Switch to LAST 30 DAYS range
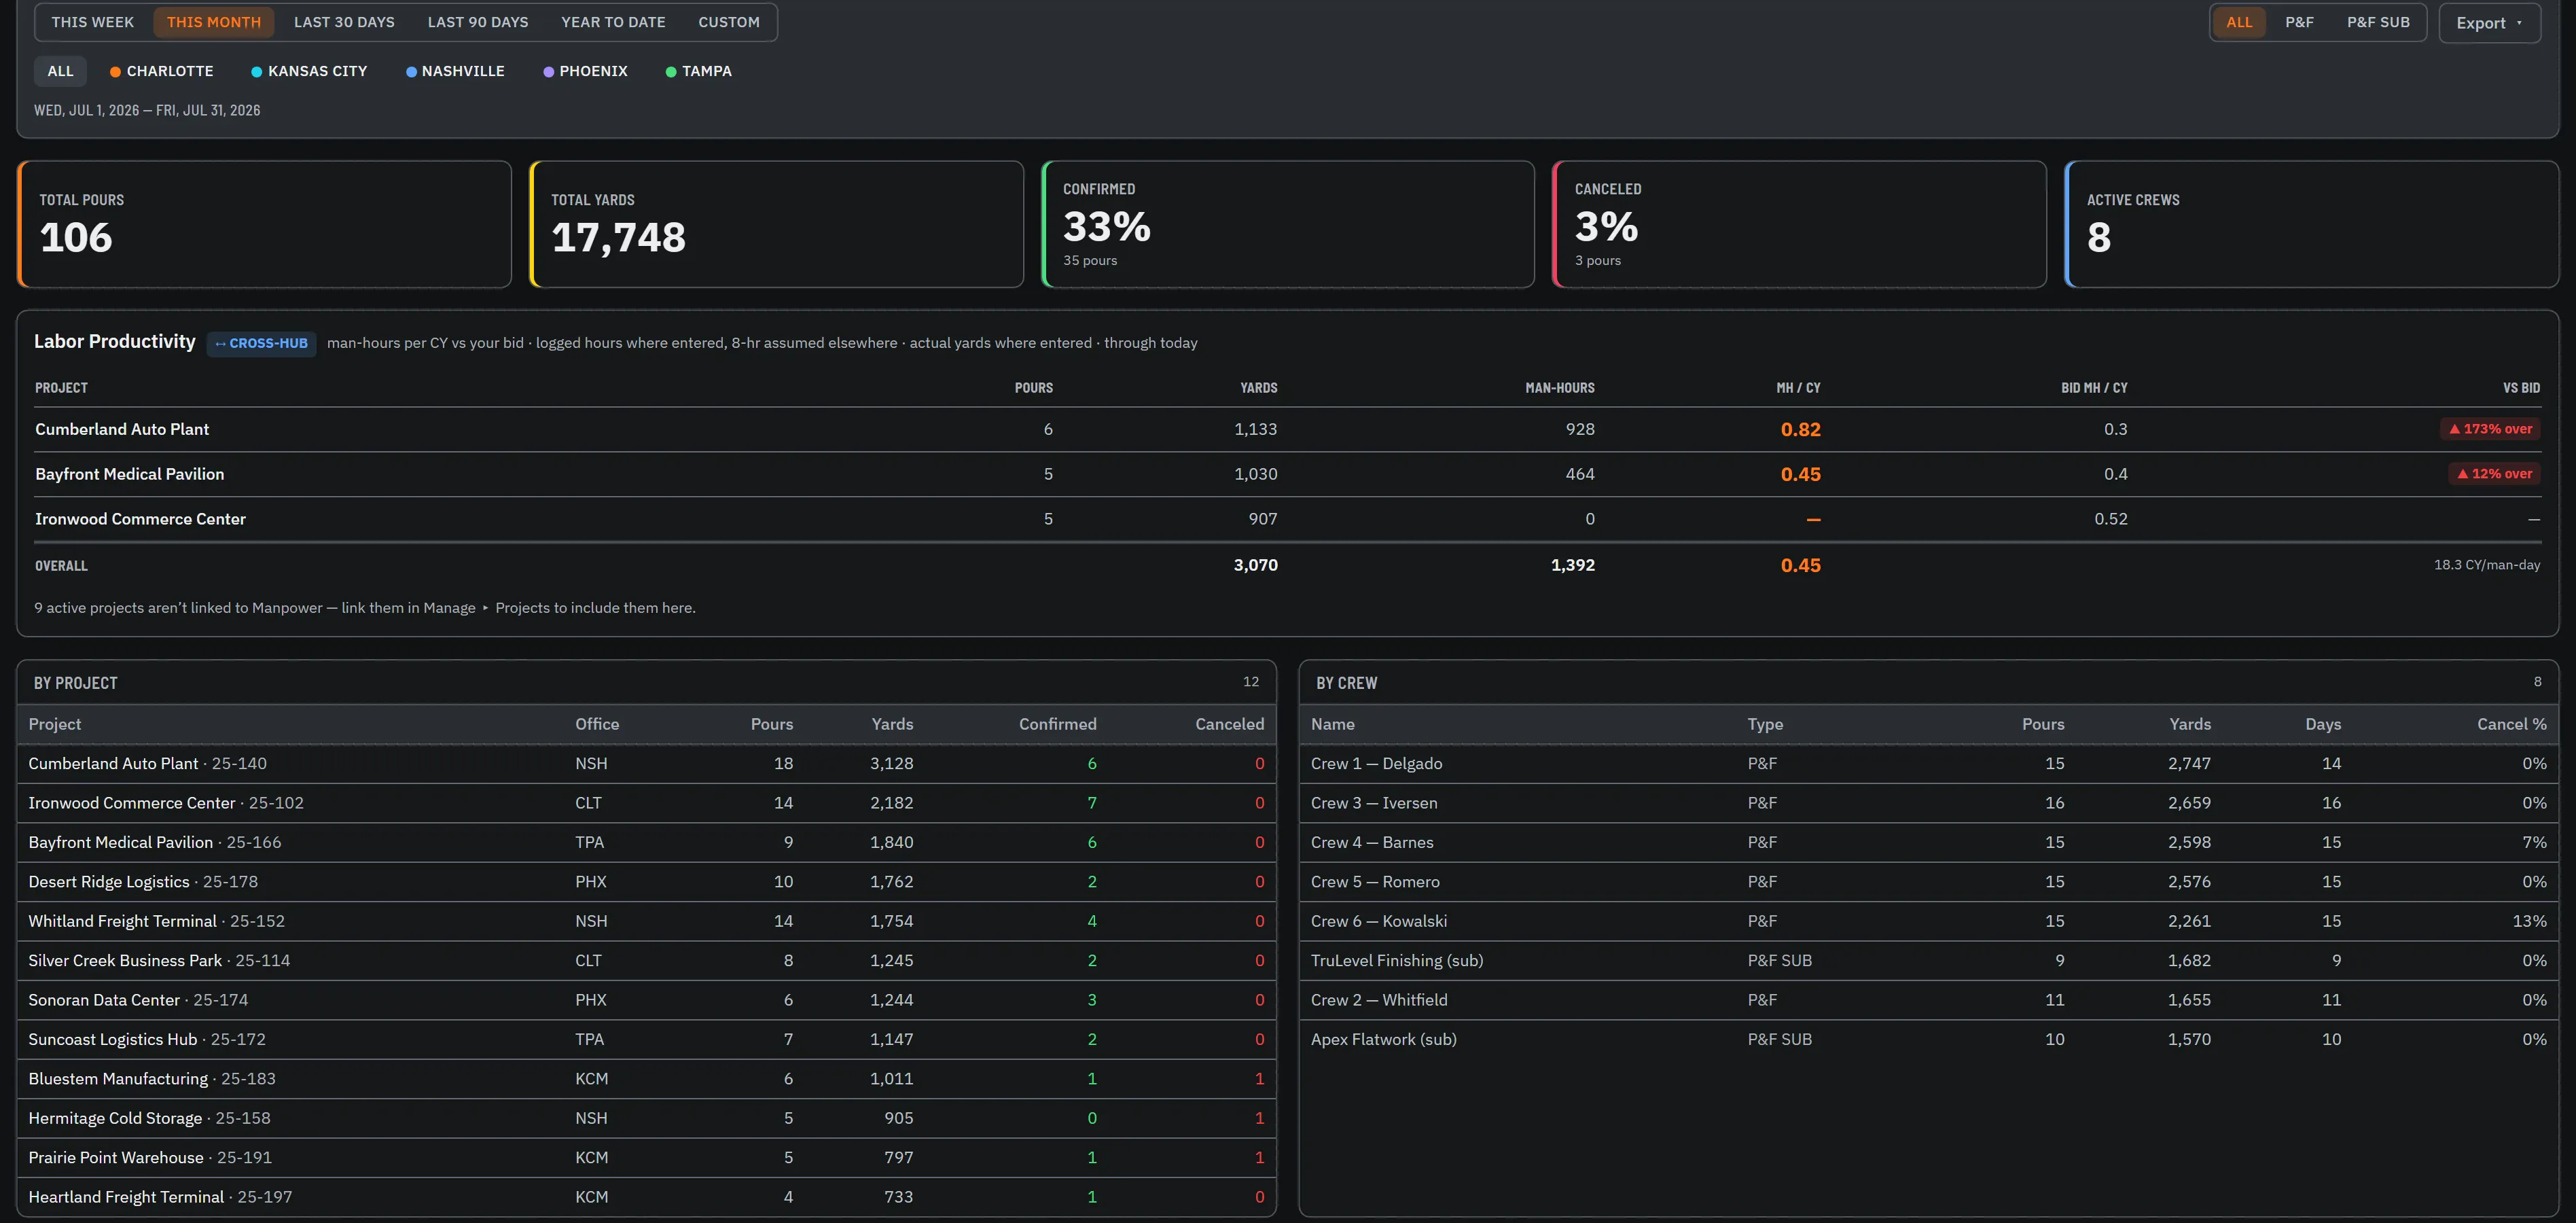 (x=344, y=22)
